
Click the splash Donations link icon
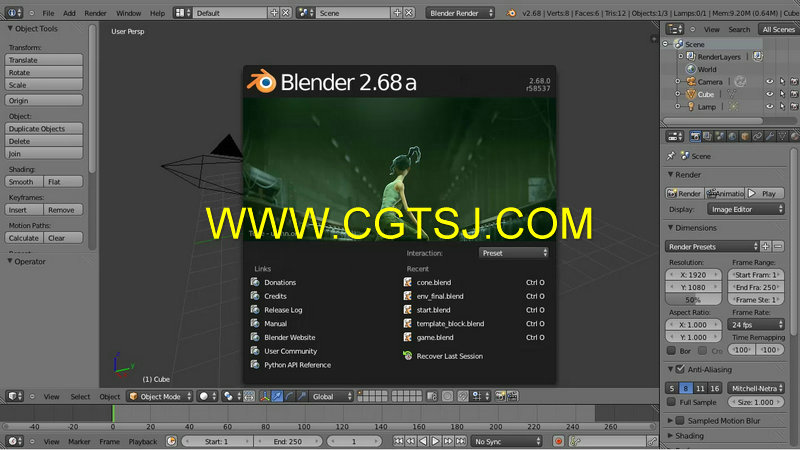click(255, 282)
